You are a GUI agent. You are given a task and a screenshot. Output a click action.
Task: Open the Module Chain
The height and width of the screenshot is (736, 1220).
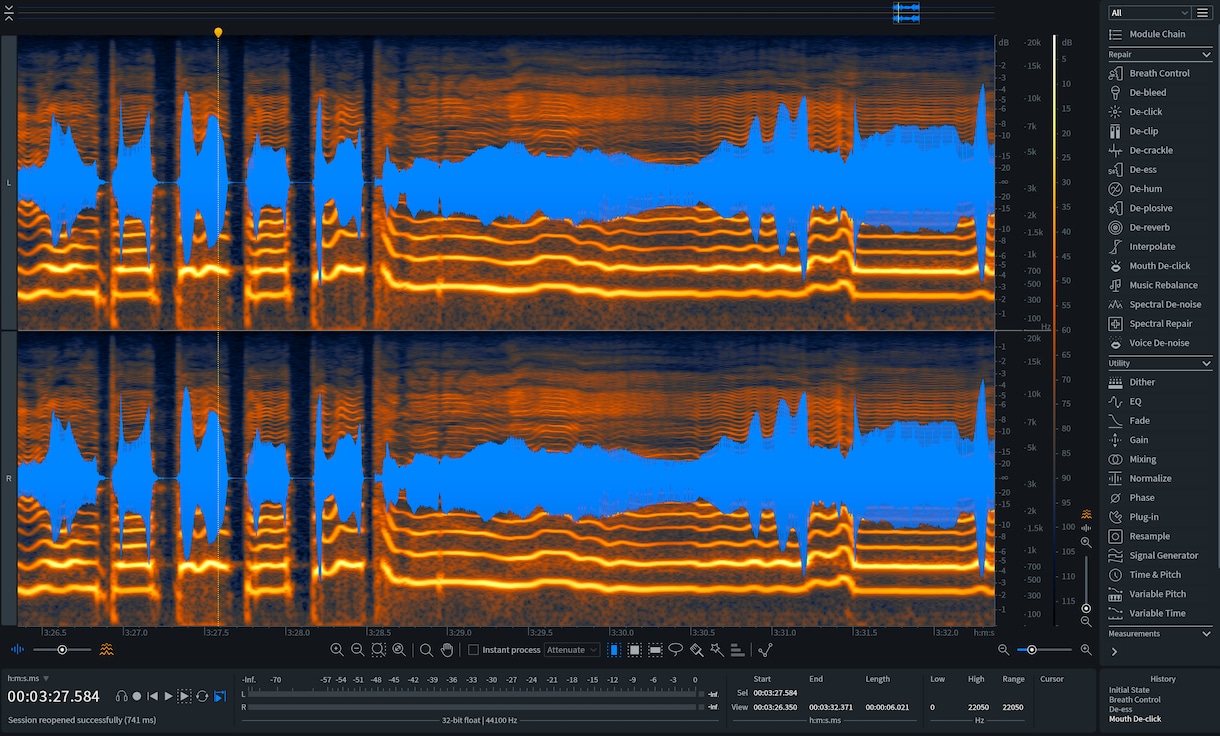pos(1157,34)
